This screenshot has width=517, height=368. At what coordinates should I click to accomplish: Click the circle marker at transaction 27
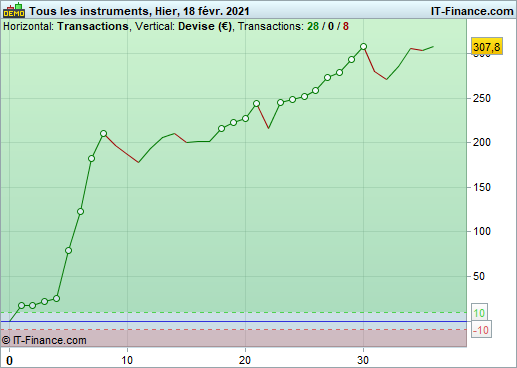coord(327,77)
